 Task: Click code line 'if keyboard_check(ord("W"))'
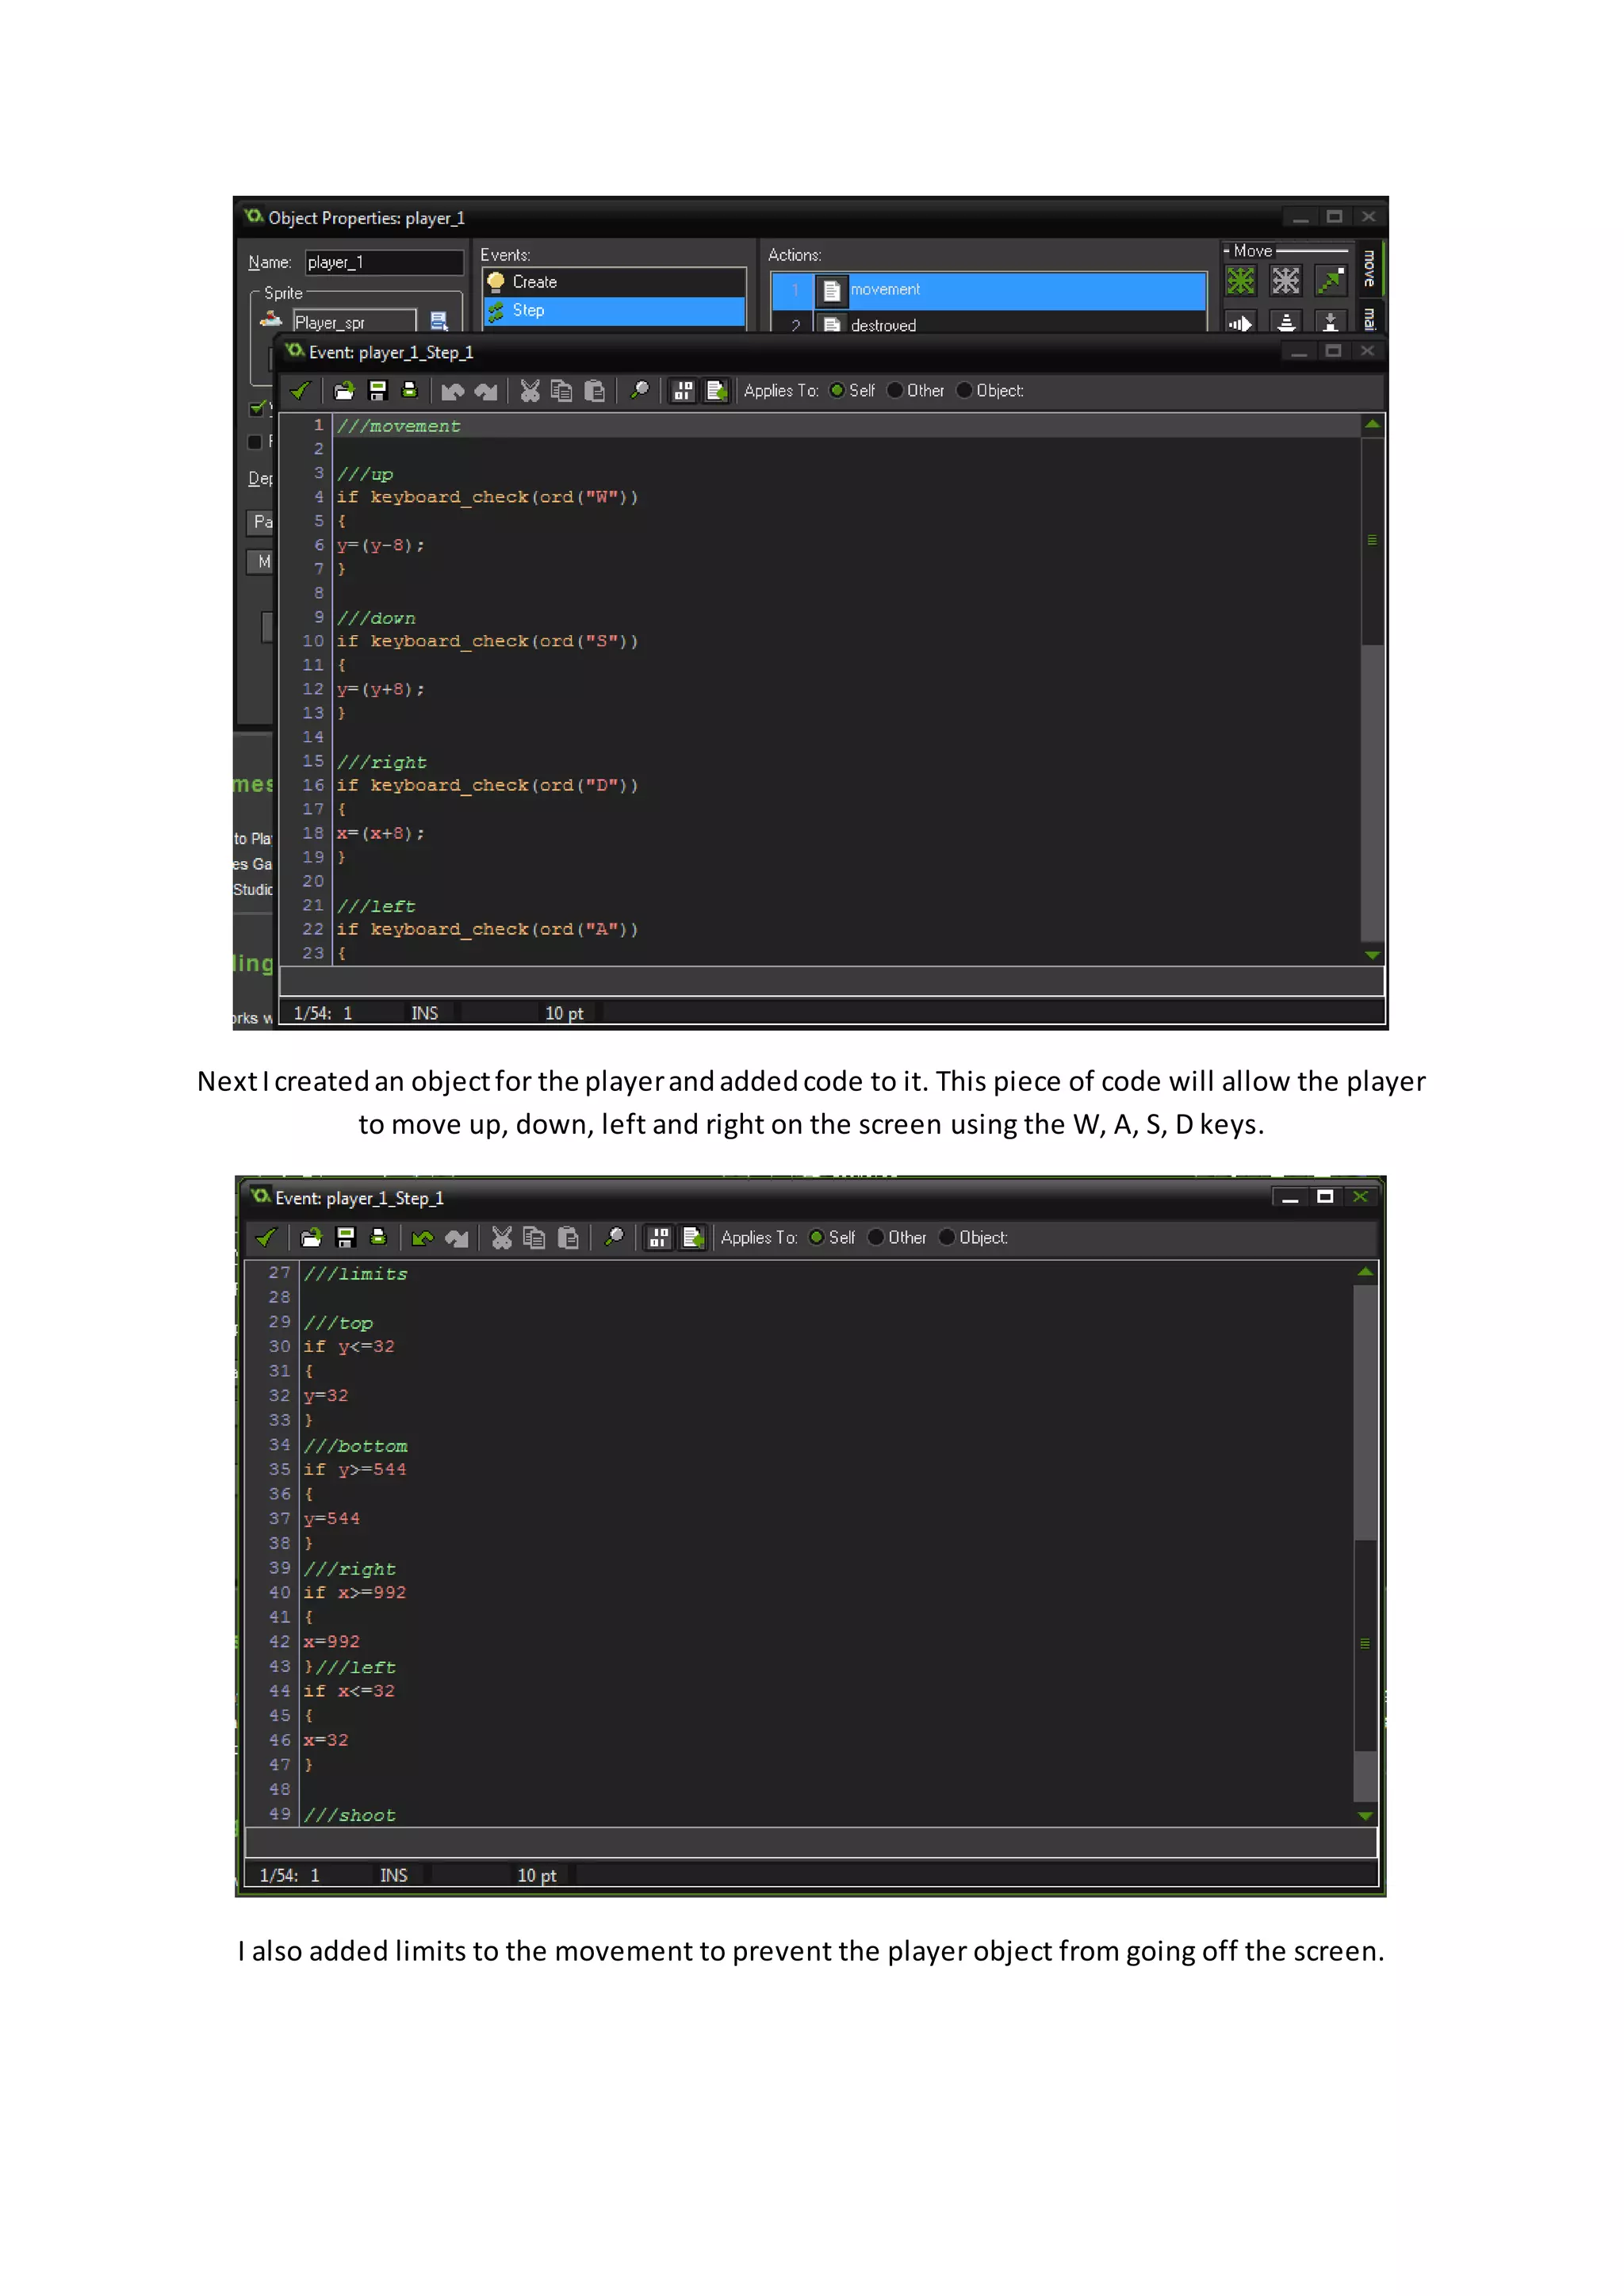(x=487, y=497)
